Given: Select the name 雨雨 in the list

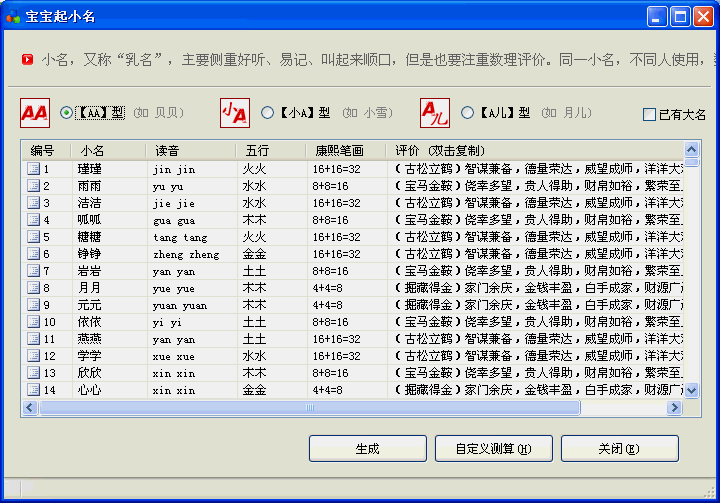Looking at the screenshot, I should [90, 186].
